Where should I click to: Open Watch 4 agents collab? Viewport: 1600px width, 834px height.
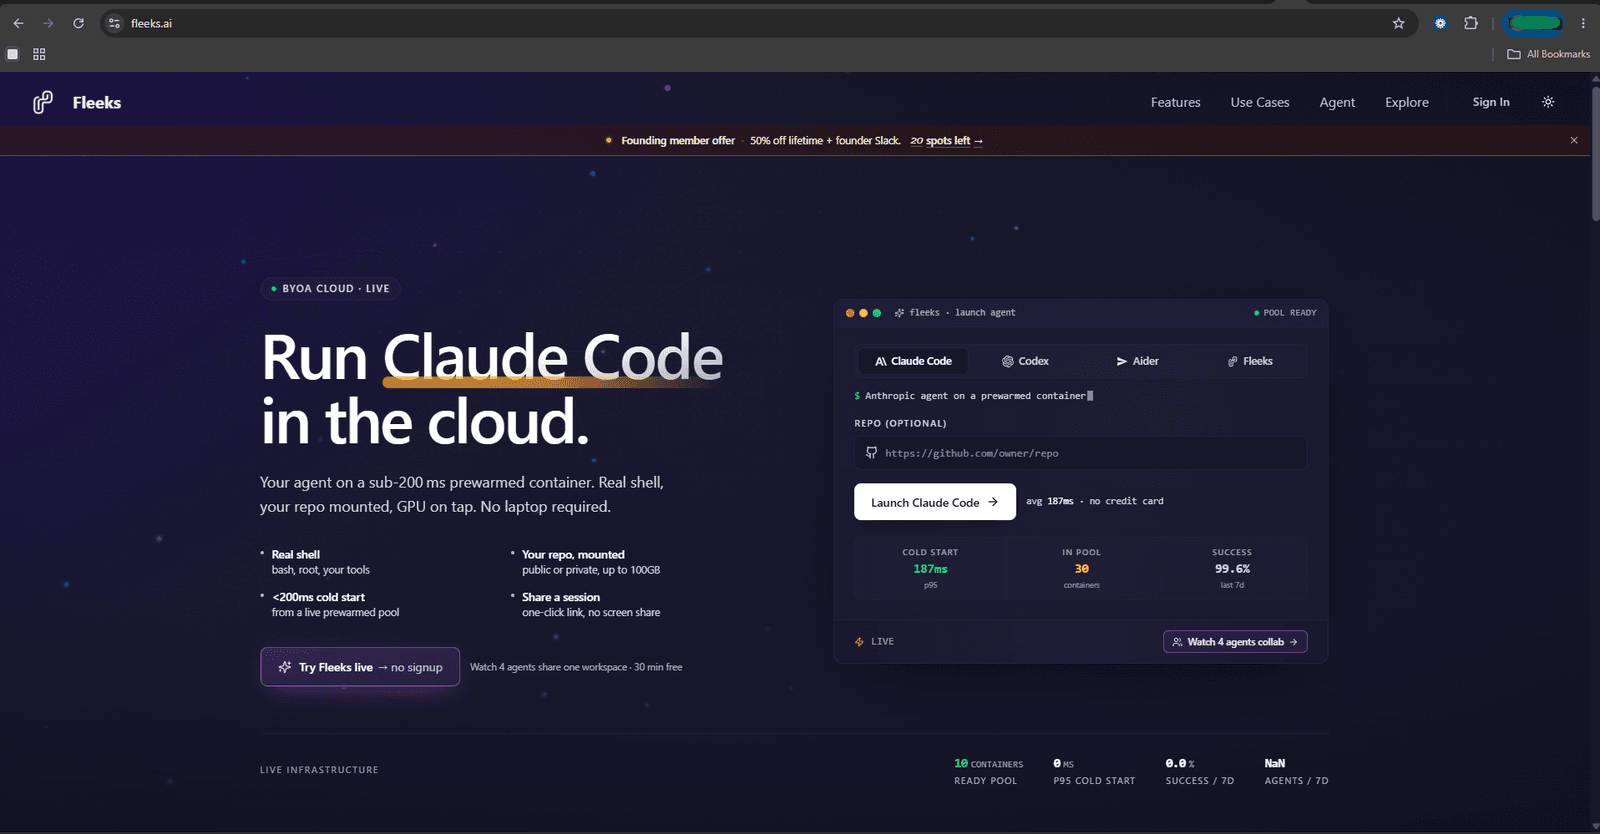[1235, 642]
